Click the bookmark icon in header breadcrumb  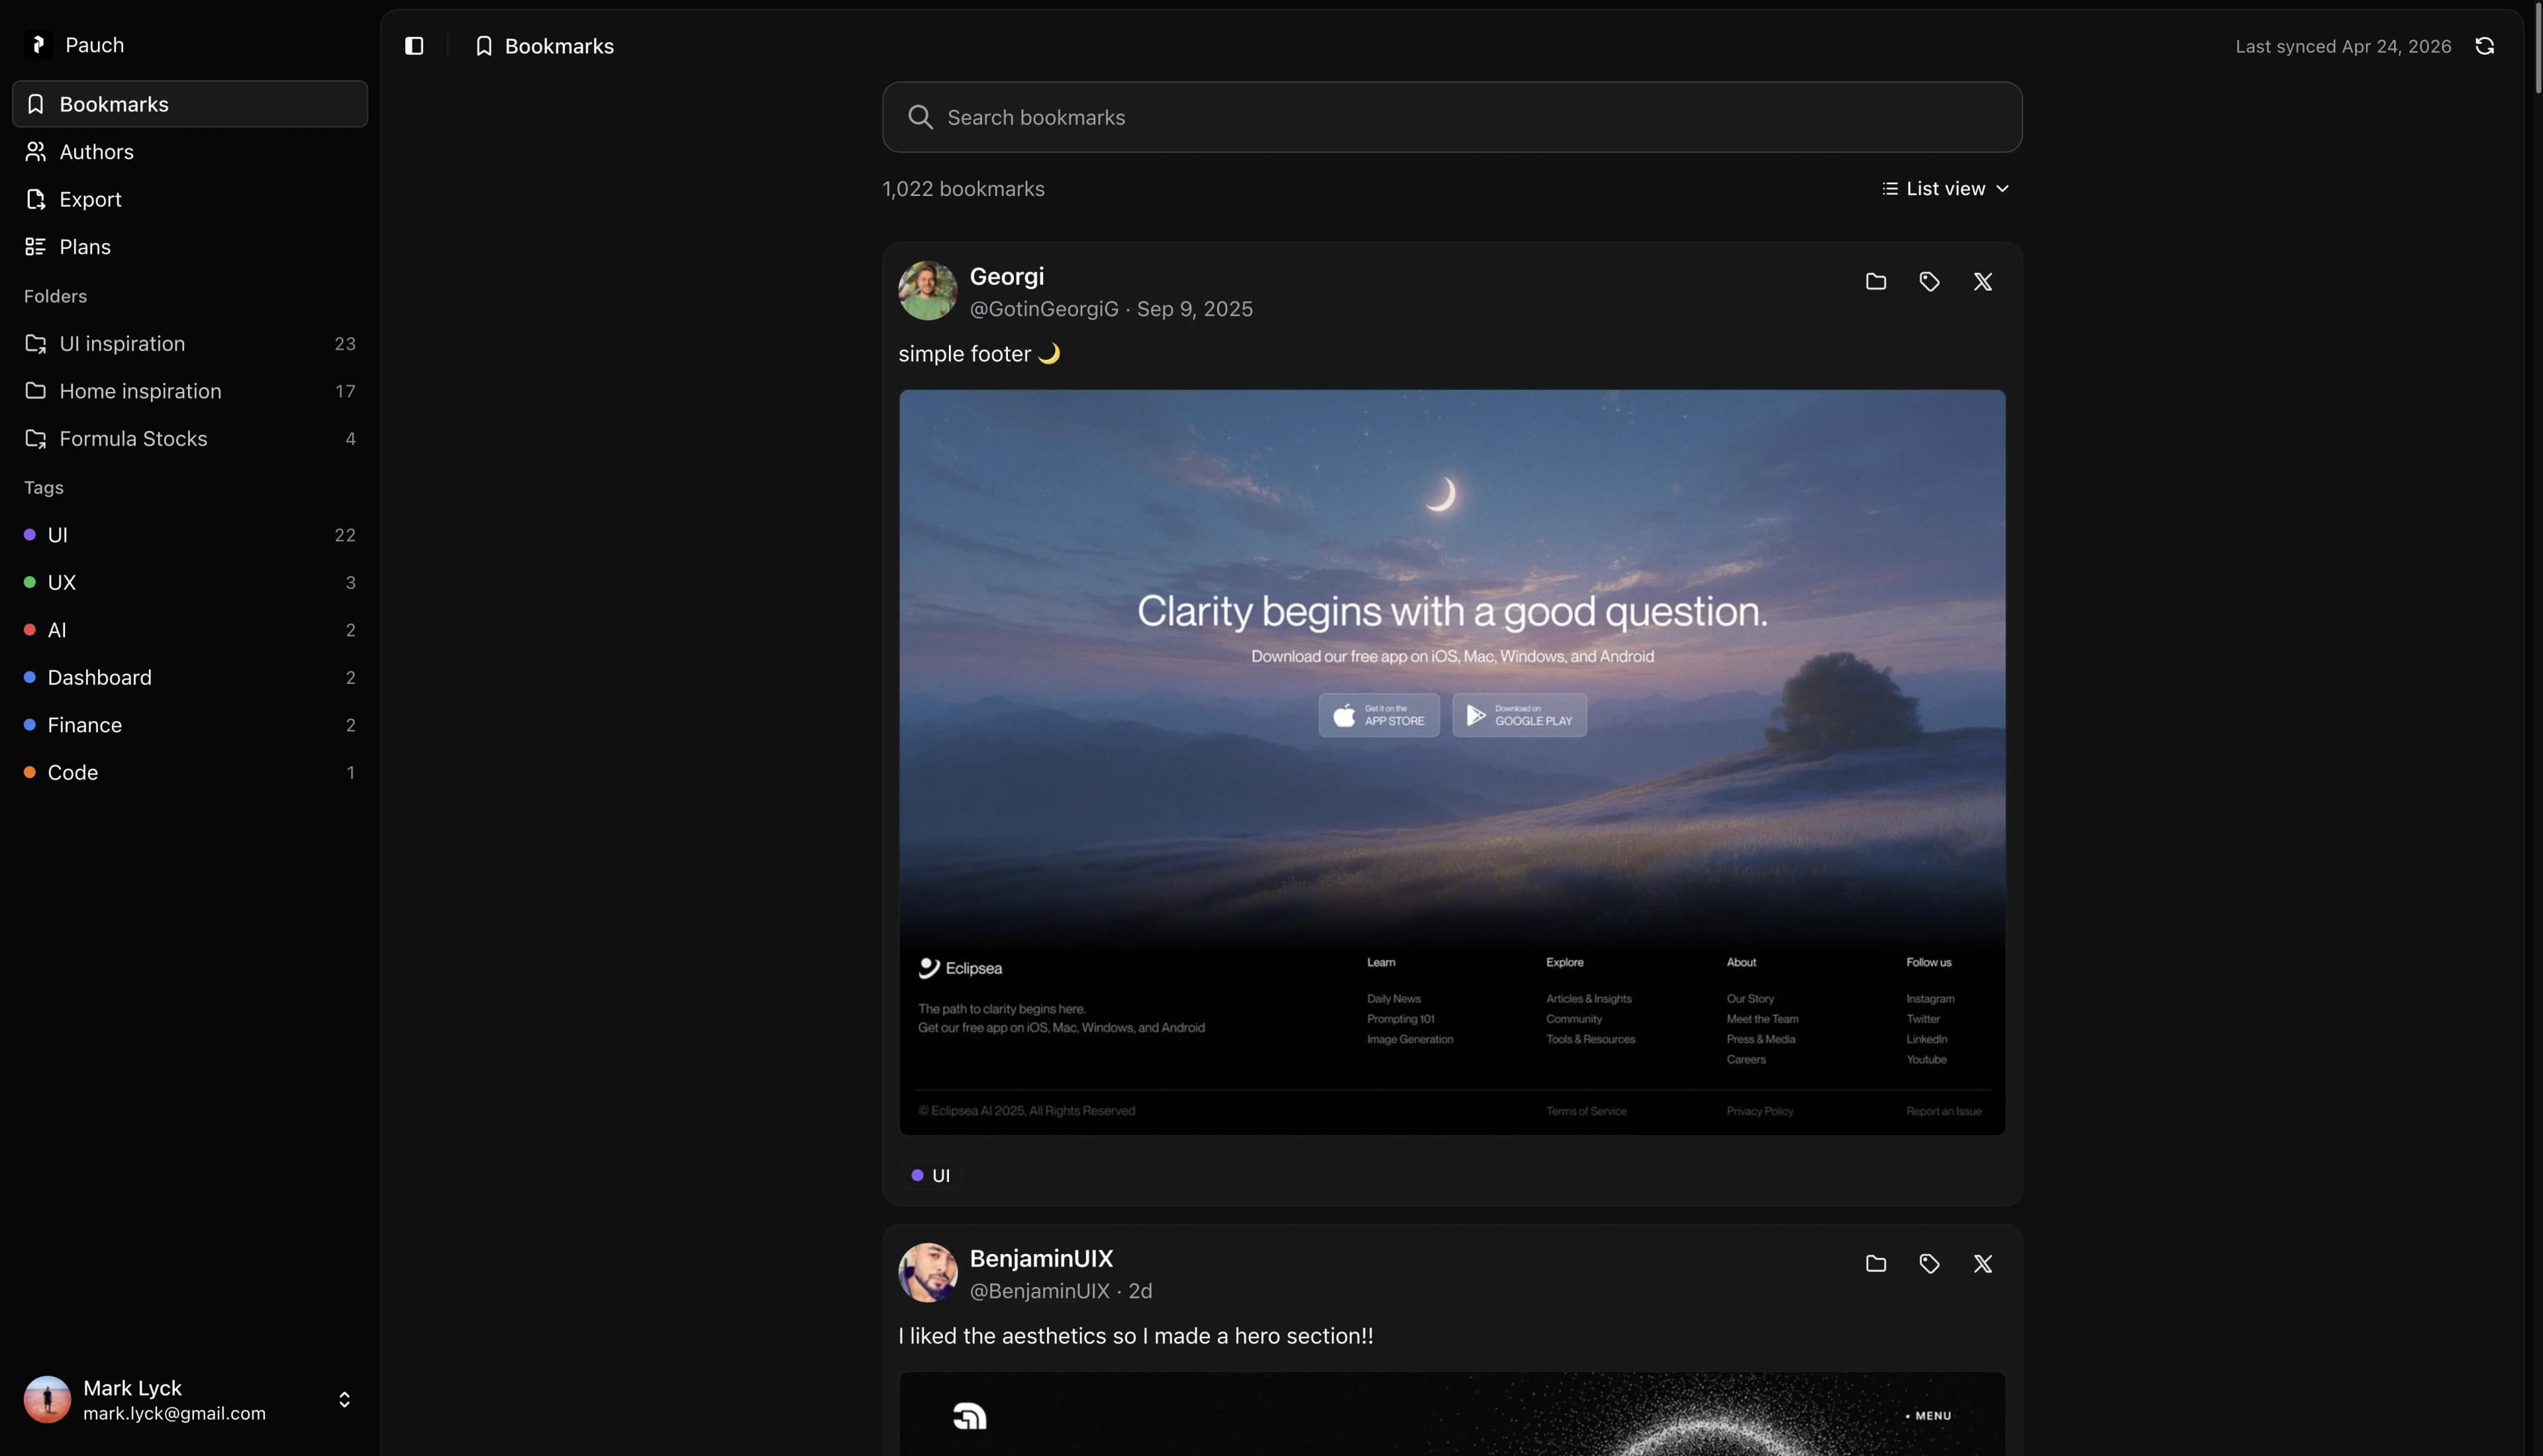(x=484, y=46)
